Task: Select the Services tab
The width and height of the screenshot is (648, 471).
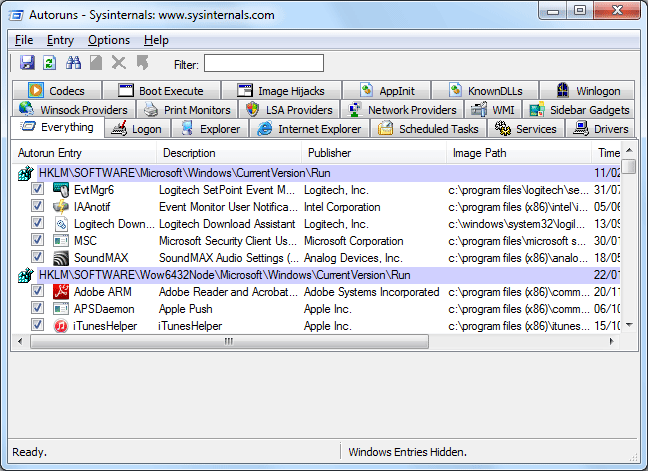Action: (x=526, y=128)
